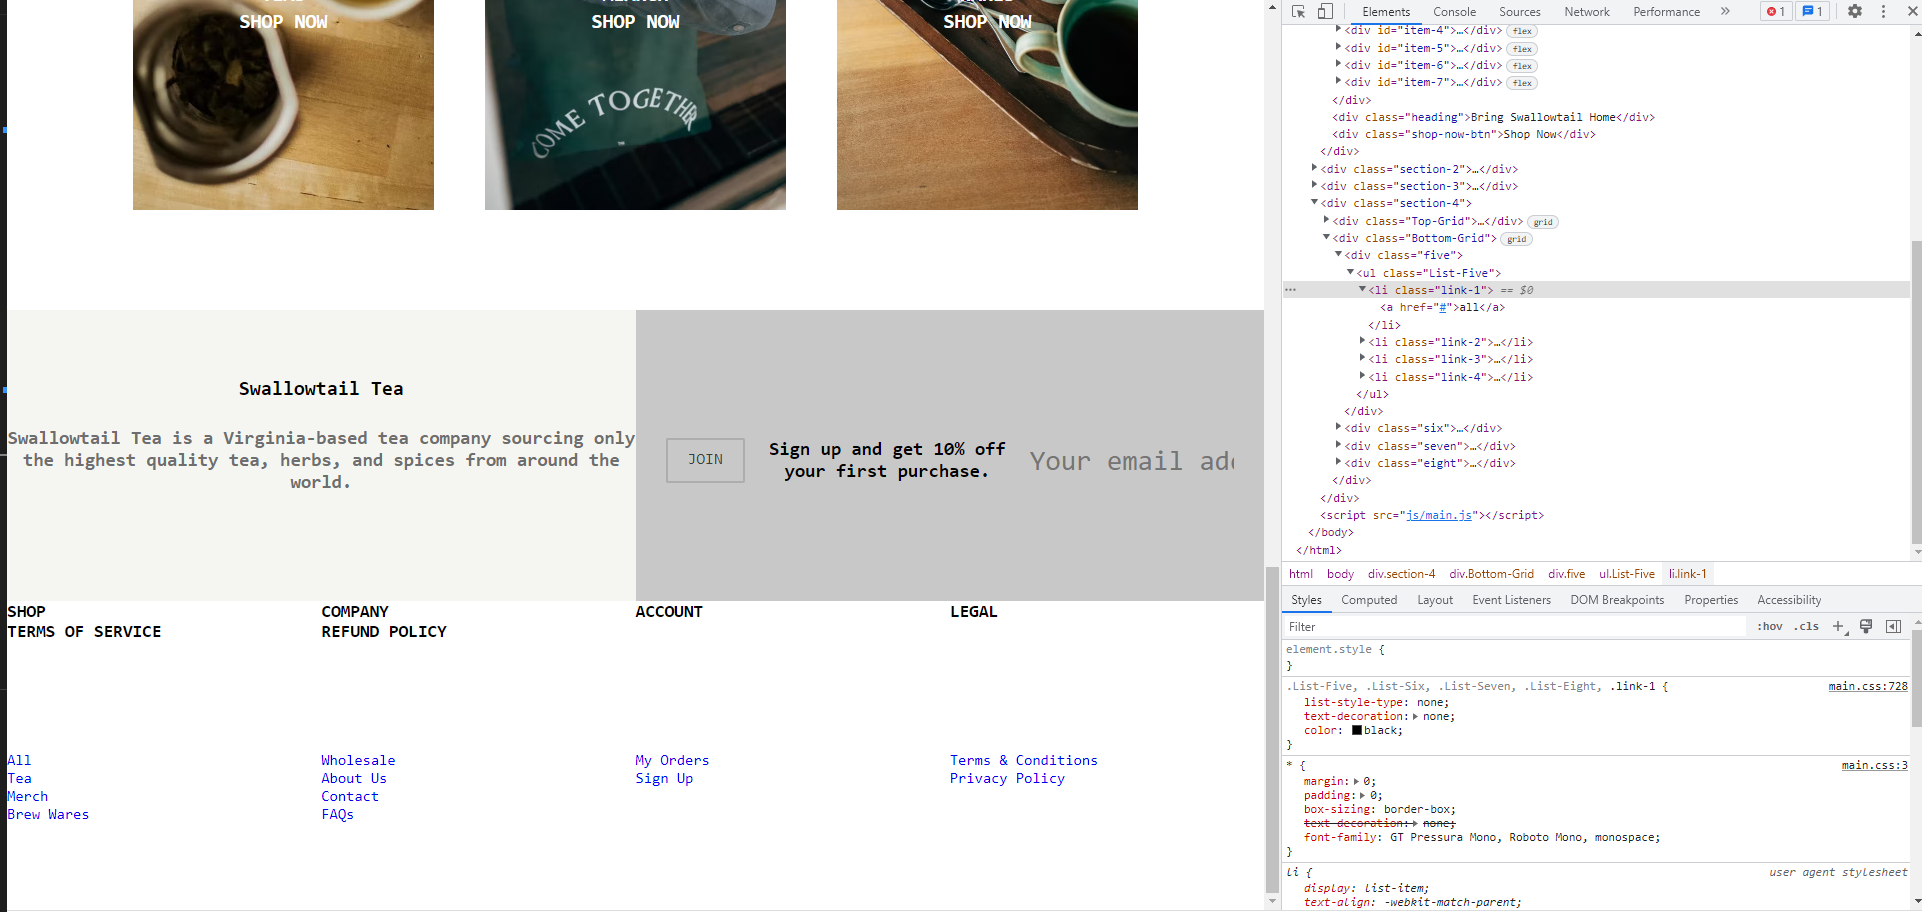Click the Styles pane scrollbar thumb
Screen dimensions: 1922x912
point(1915,677)
